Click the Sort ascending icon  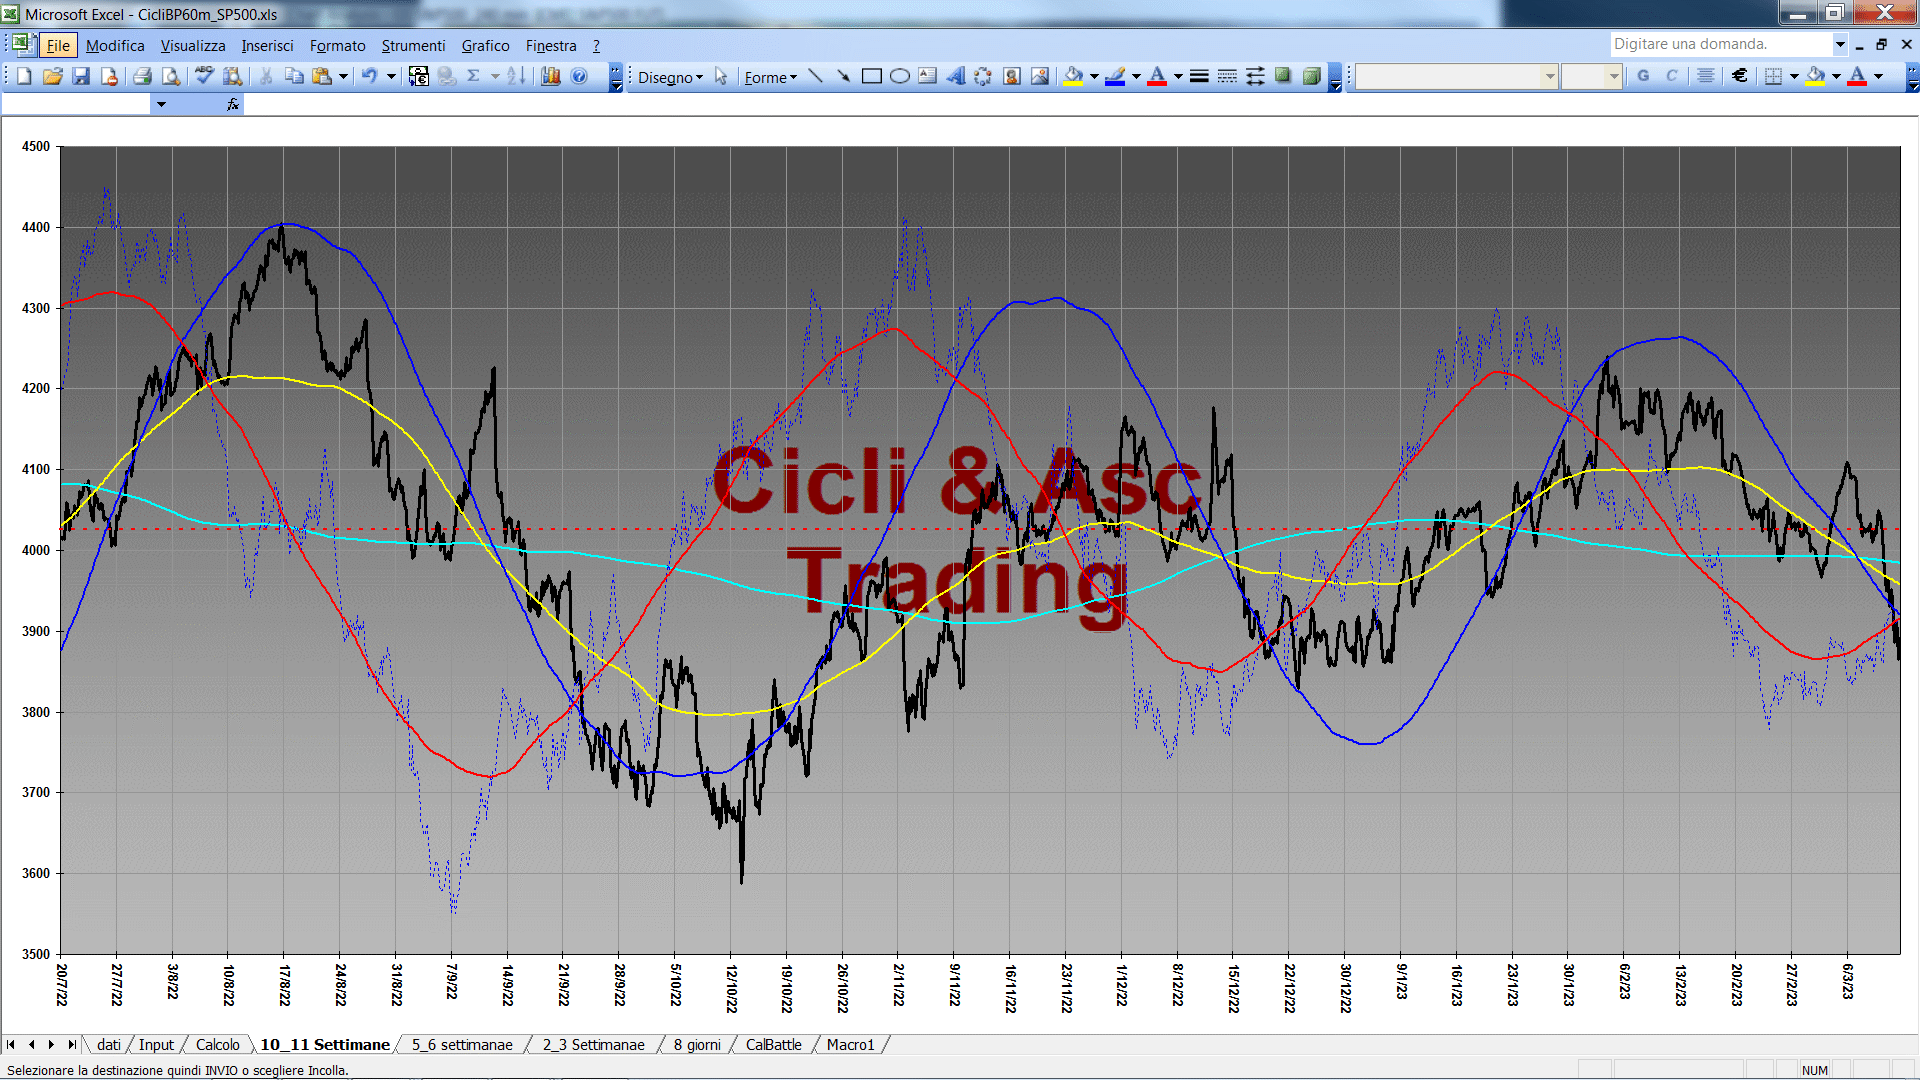pos(516,76)
